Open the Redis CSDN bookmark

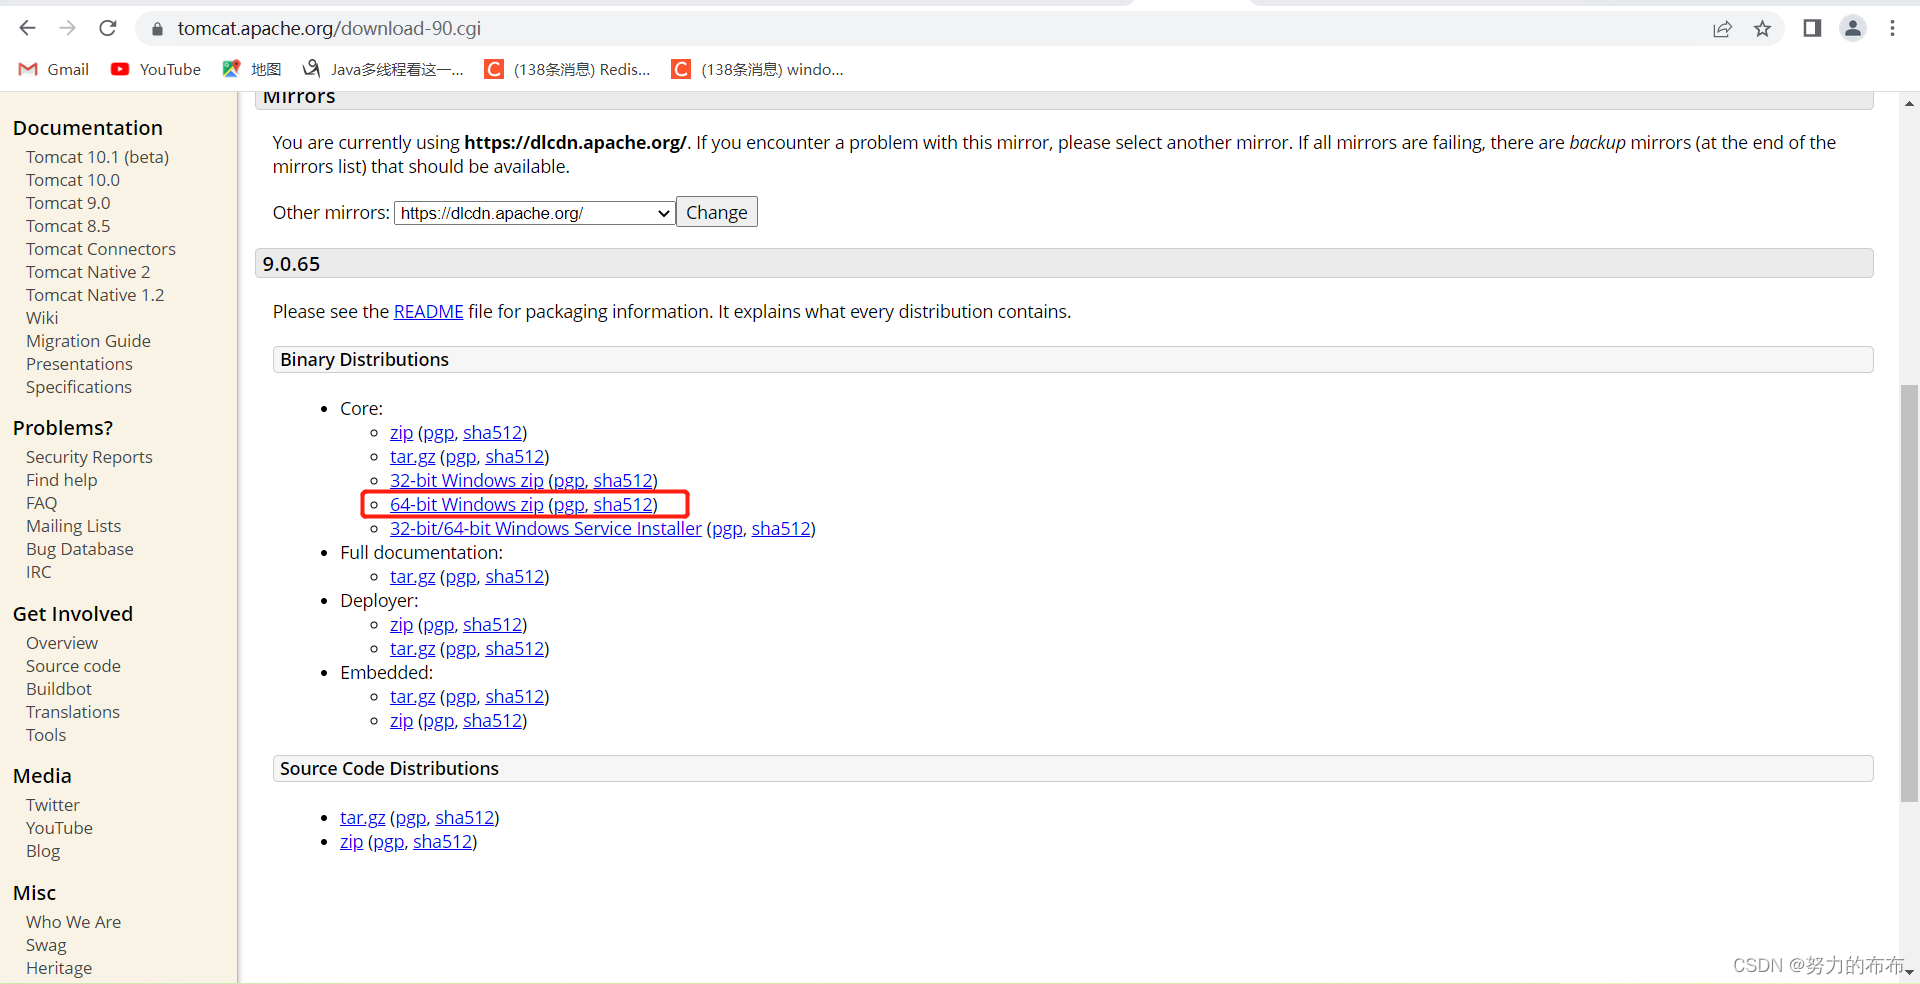567,69
